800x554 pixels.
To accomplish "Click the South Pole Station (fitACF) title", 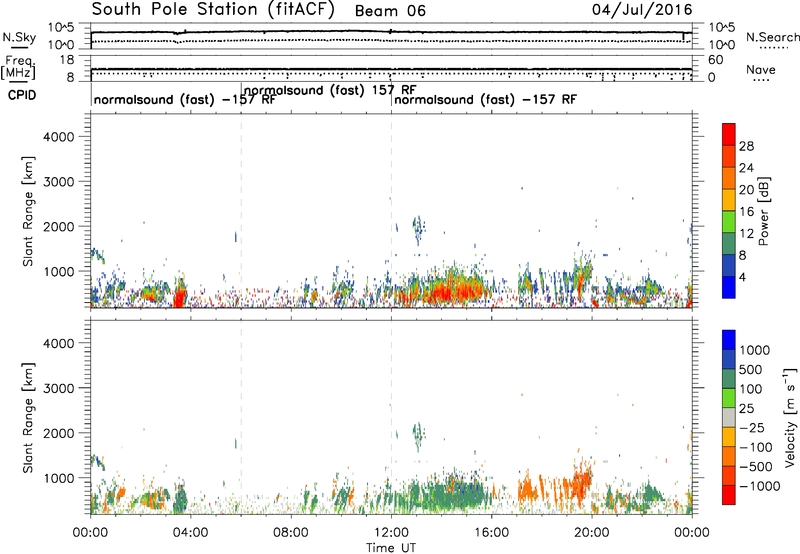I will click(213, 9).
